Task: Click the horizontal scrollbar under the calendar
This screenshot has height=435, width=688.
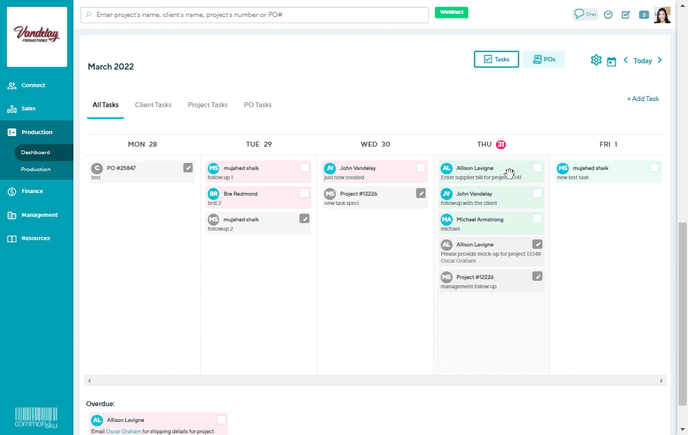Action: click(375, 381)
